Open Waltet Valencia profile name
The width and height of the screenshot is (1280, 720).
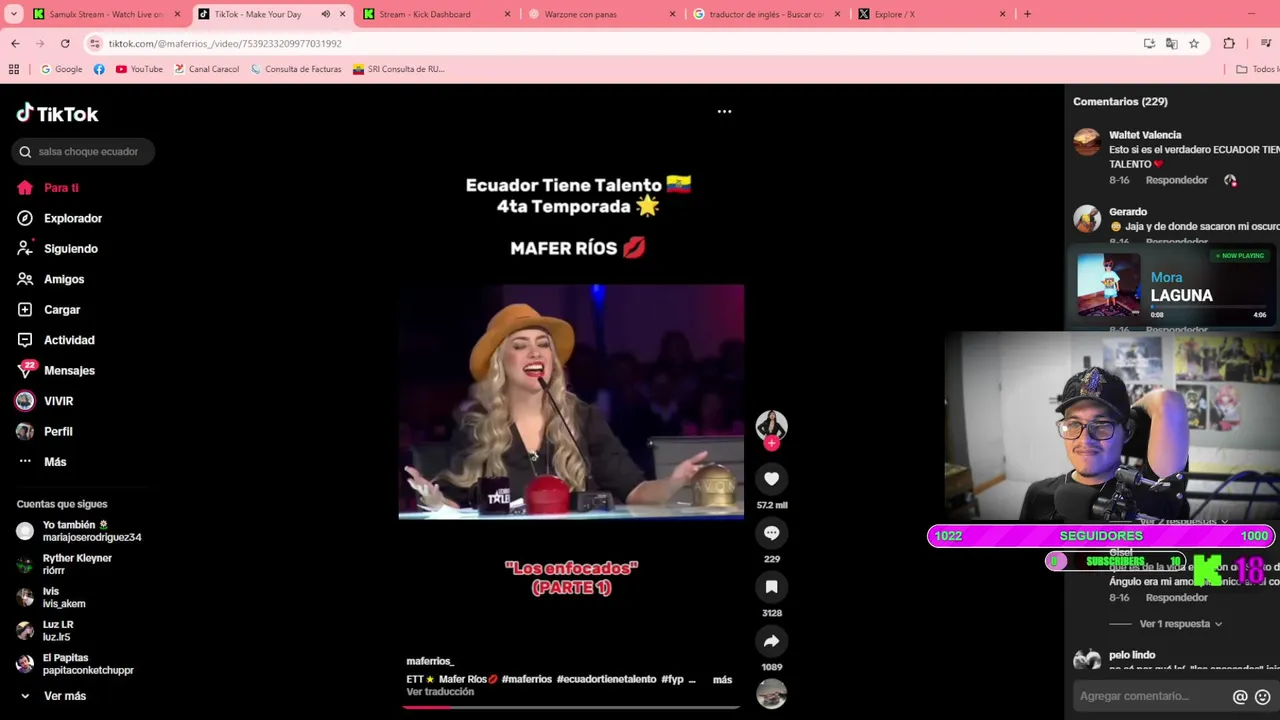(x=1145, y=135)
